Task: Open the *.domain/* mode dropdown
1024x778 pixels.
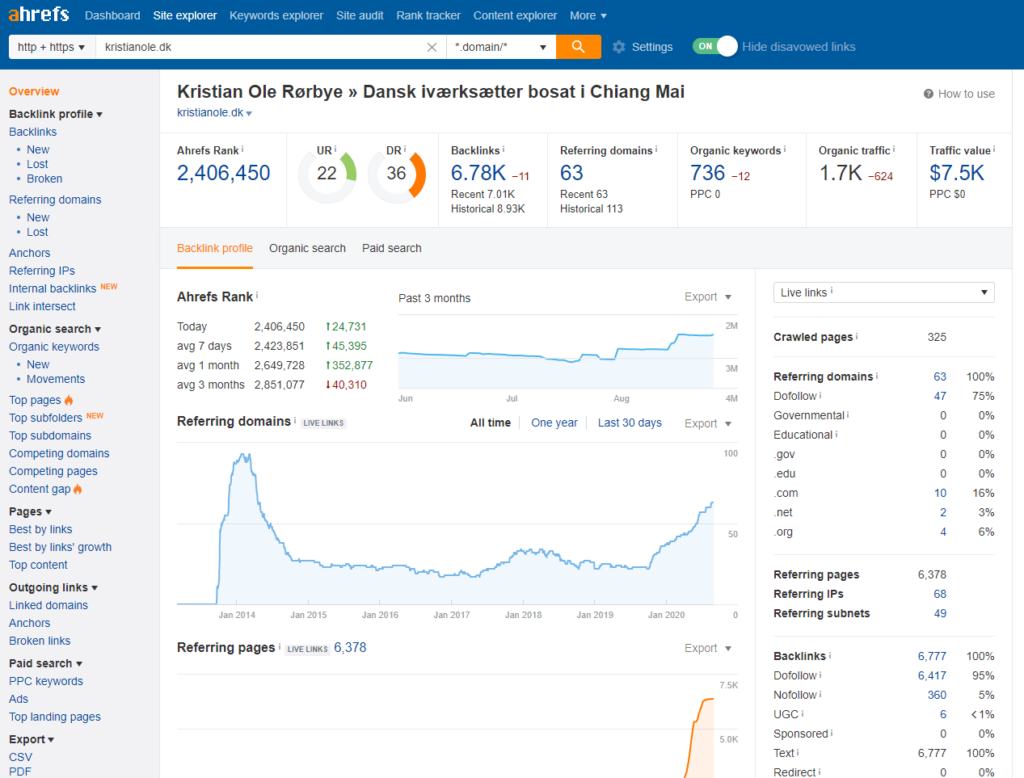Action: pyautogui.click(x=501, y=47)
